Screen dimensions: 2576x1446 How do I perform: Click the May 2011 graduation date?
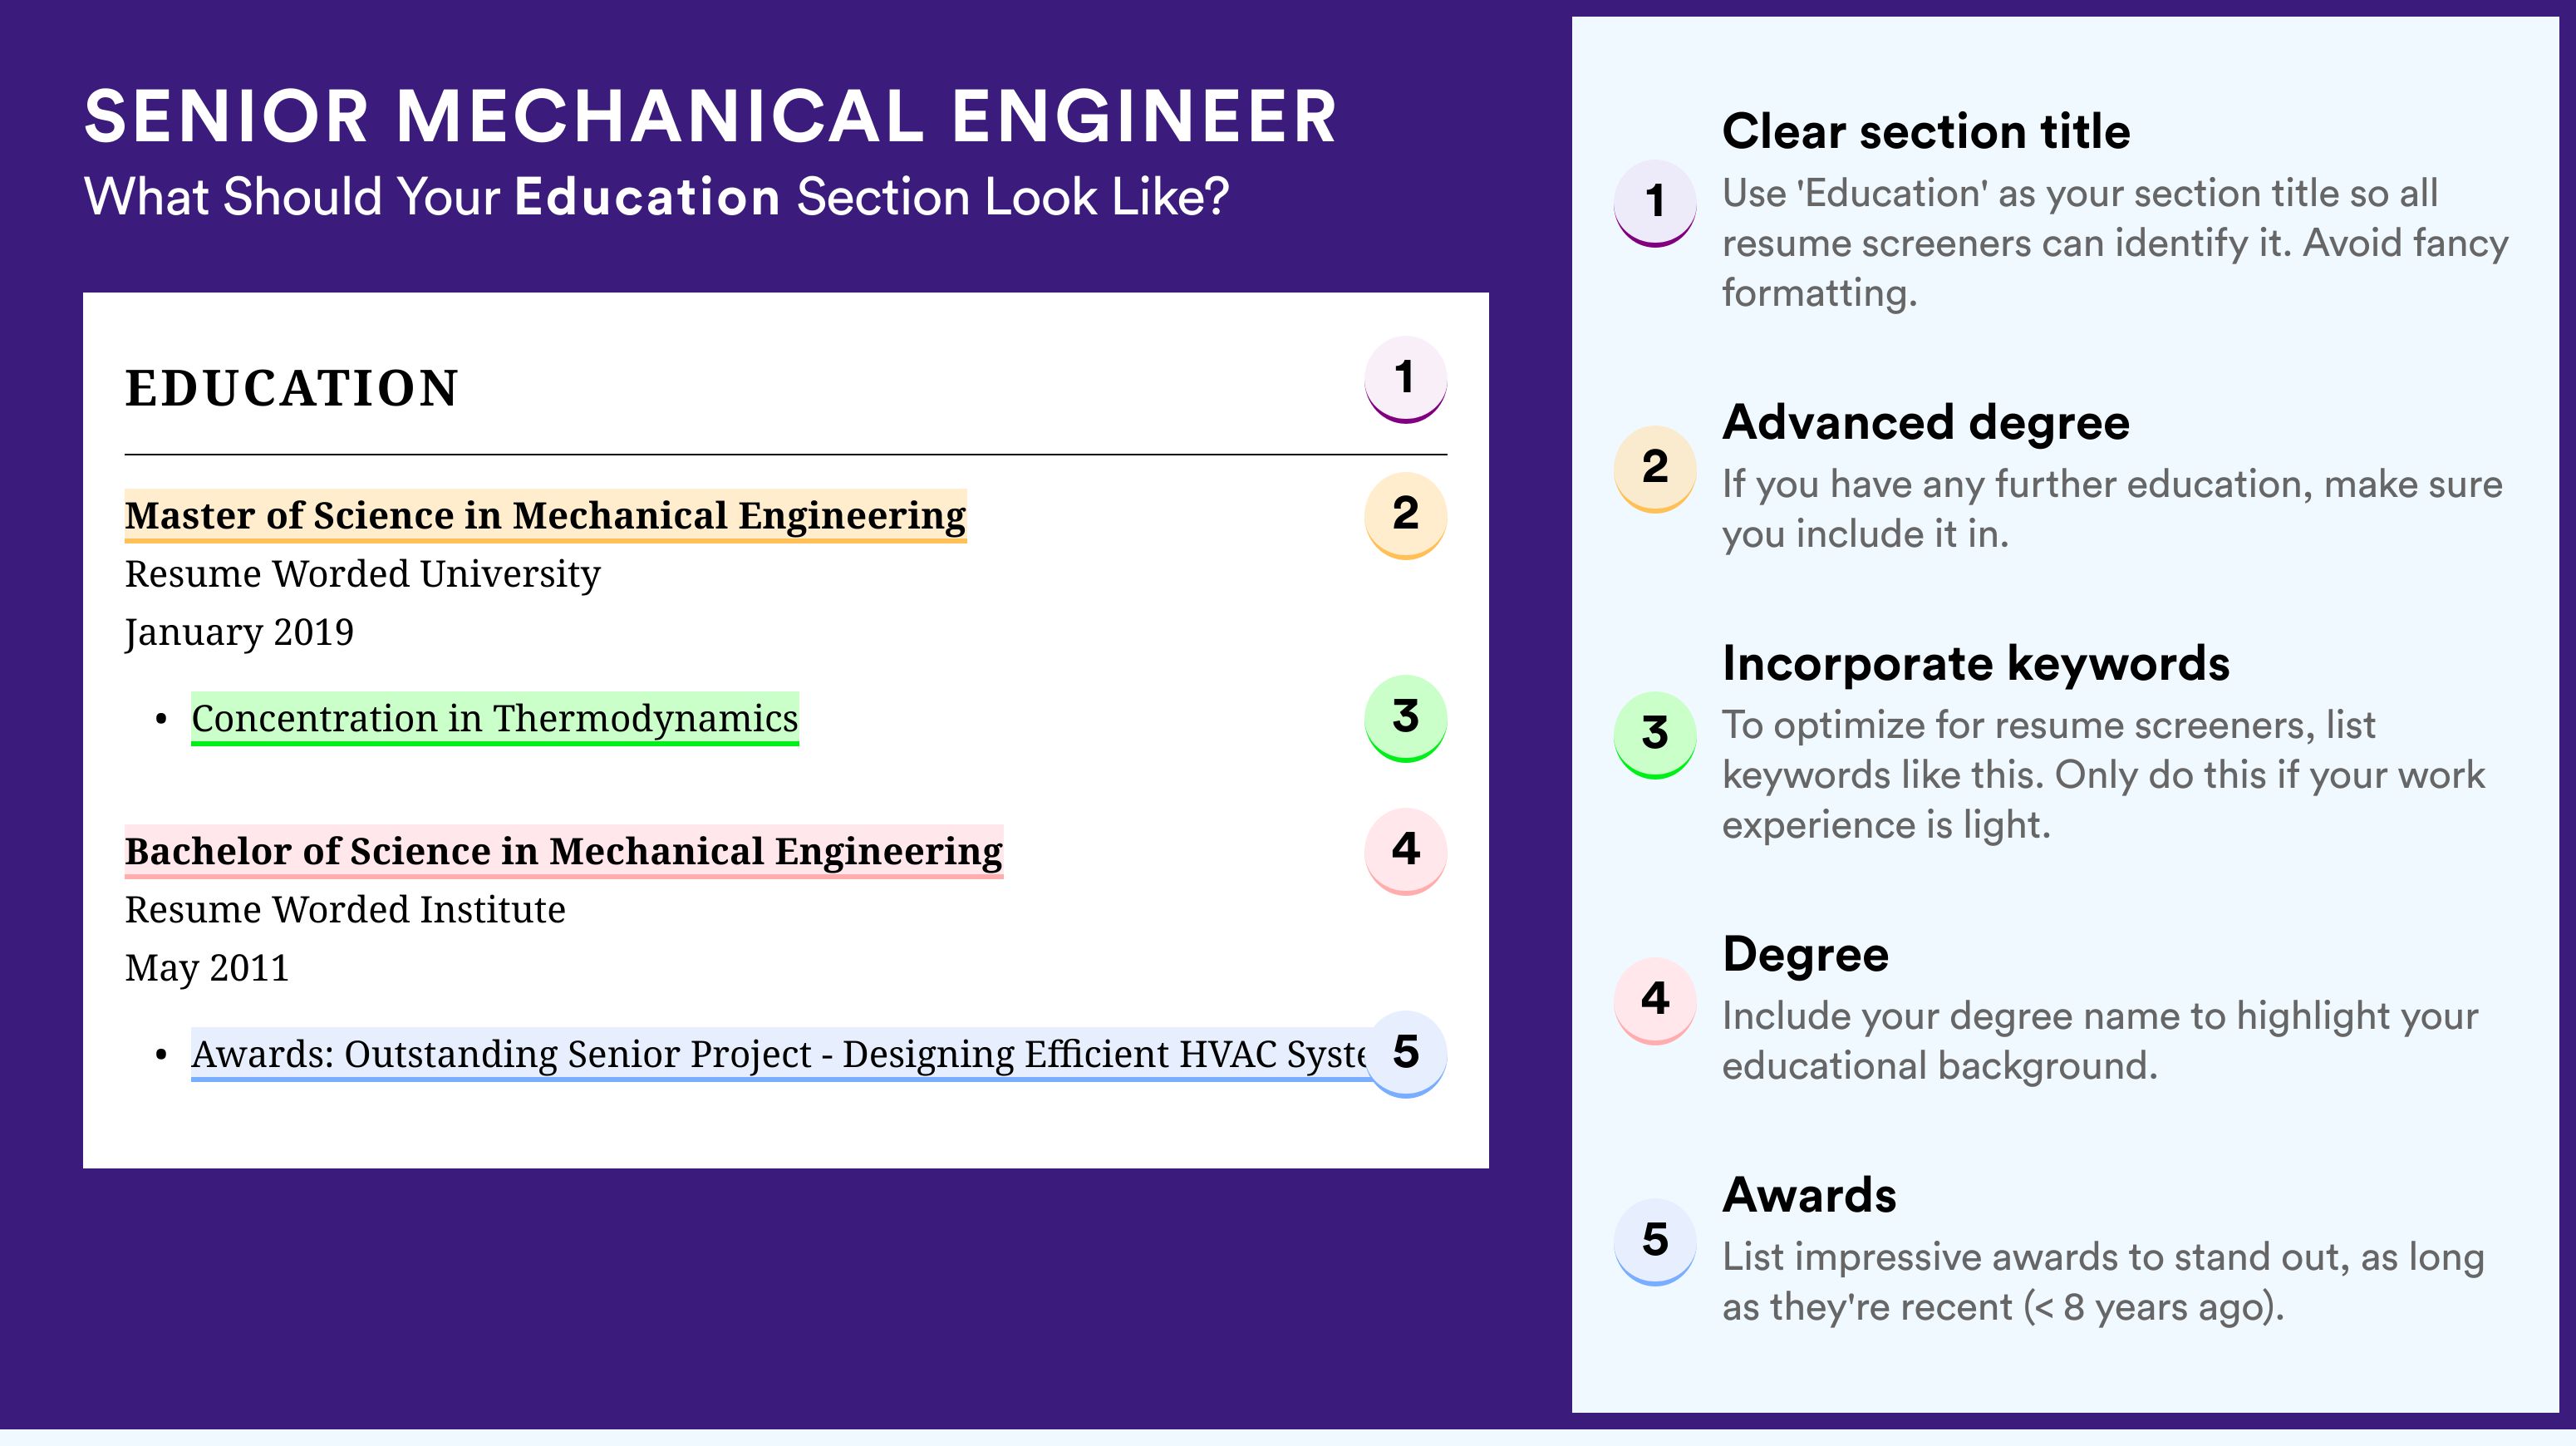(x=207, y=968)
